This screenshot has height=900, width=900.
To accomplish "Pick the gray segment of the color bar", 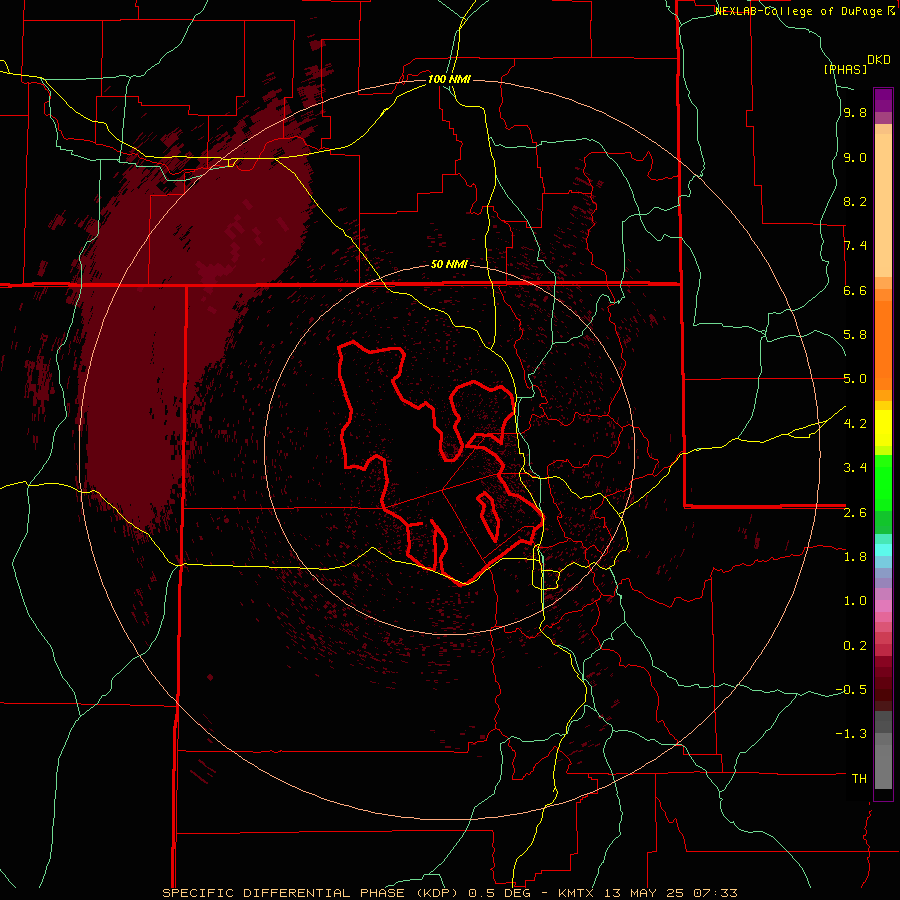I will click(883, 752).
